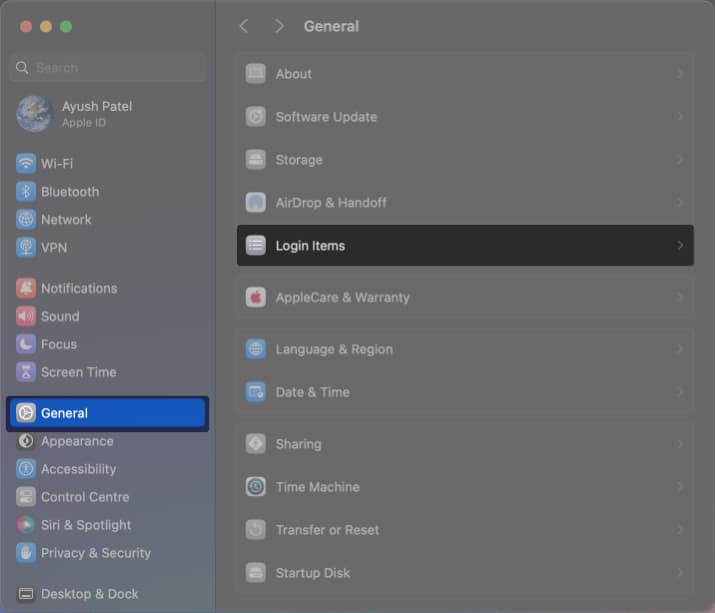Click the Bluetooth label text
715x613 pixels.
coord(70,192)
